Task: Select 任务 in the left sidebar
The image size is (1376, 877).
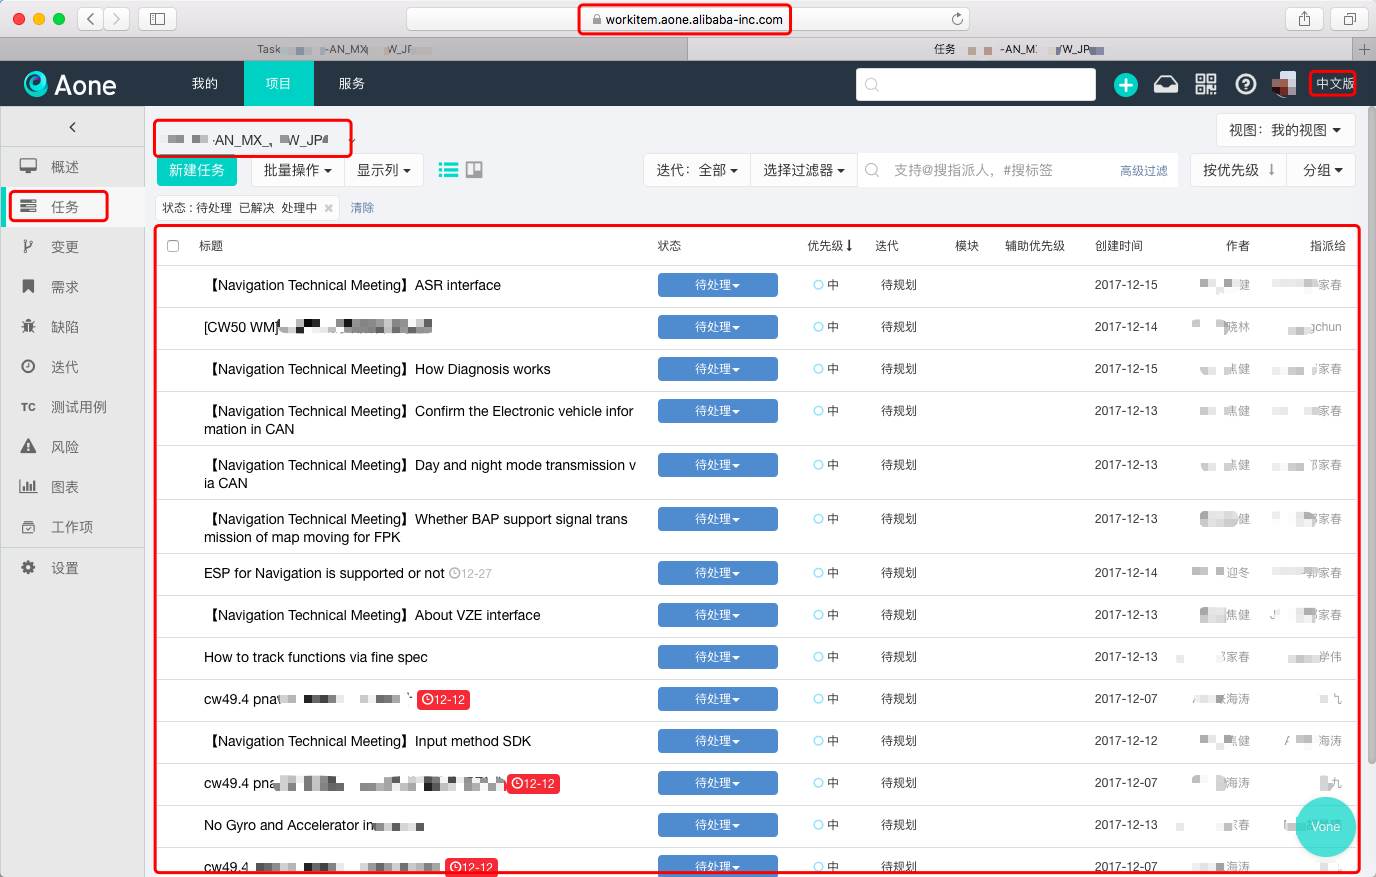Action: point(73,207)
